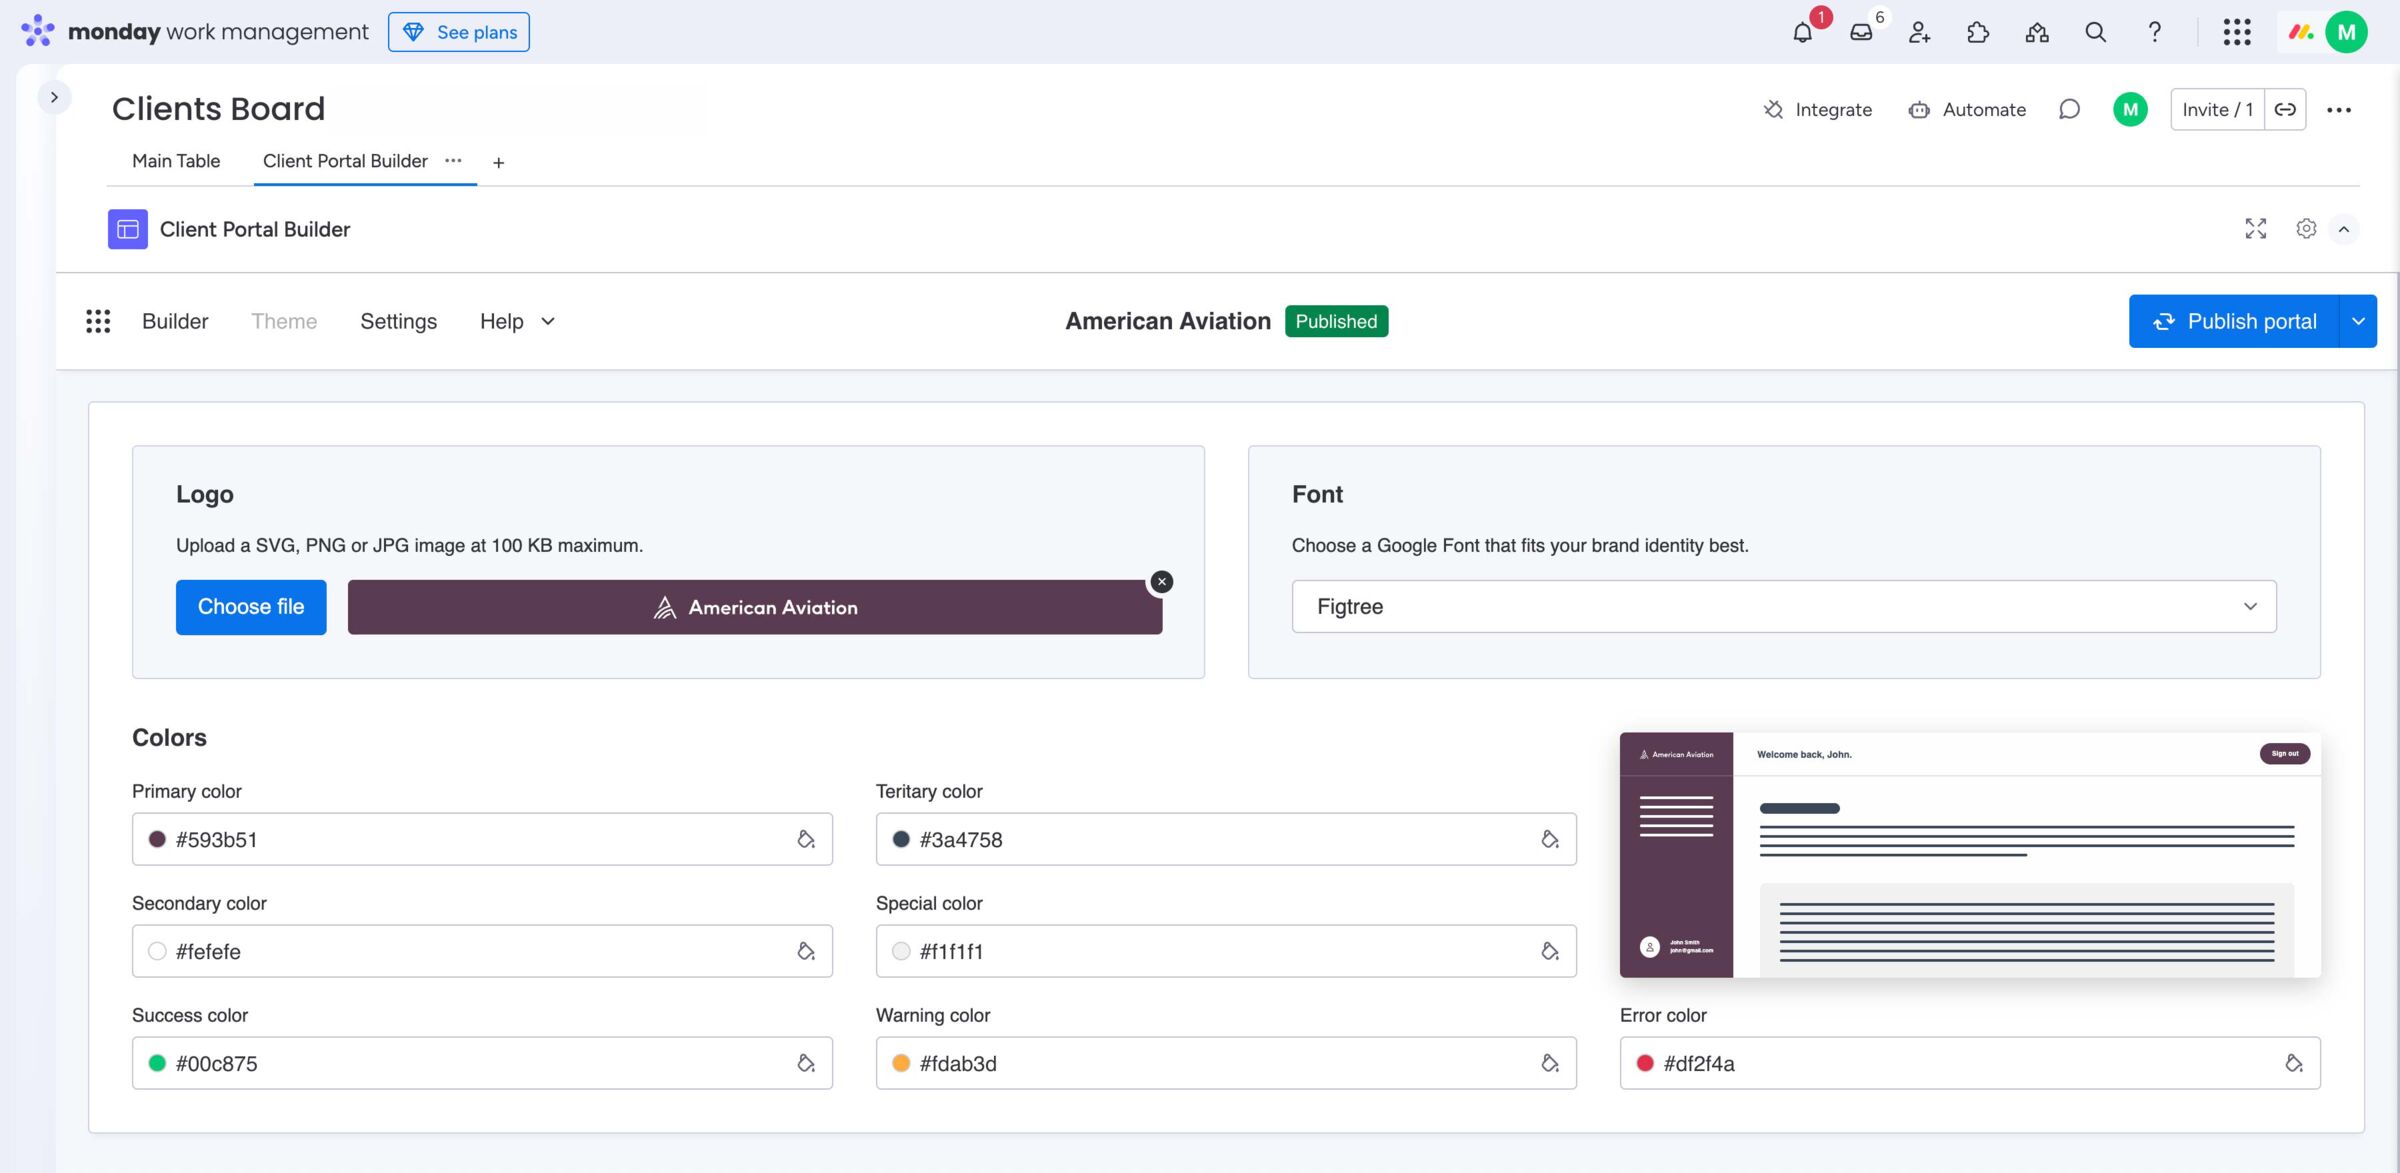
Task: Click the Publish portal button
Action: [2234, 321]
